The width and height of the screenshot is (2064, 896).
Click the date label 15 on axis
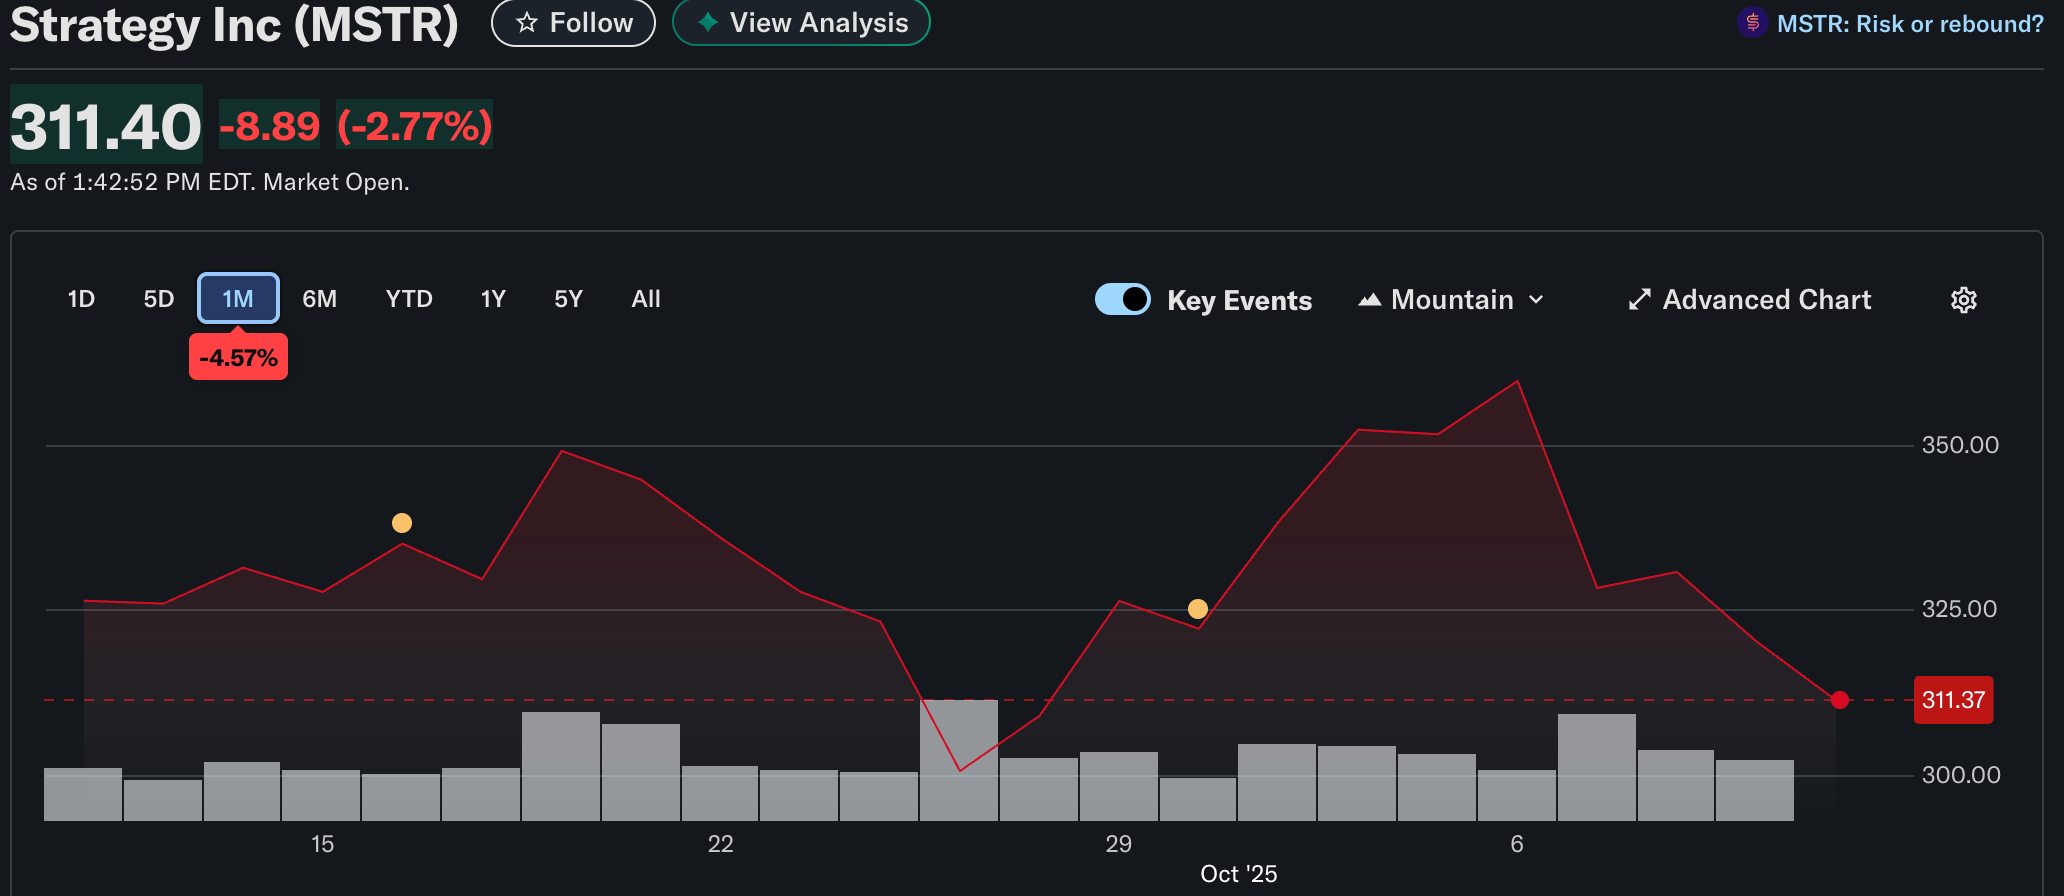(x=322, y=844)
